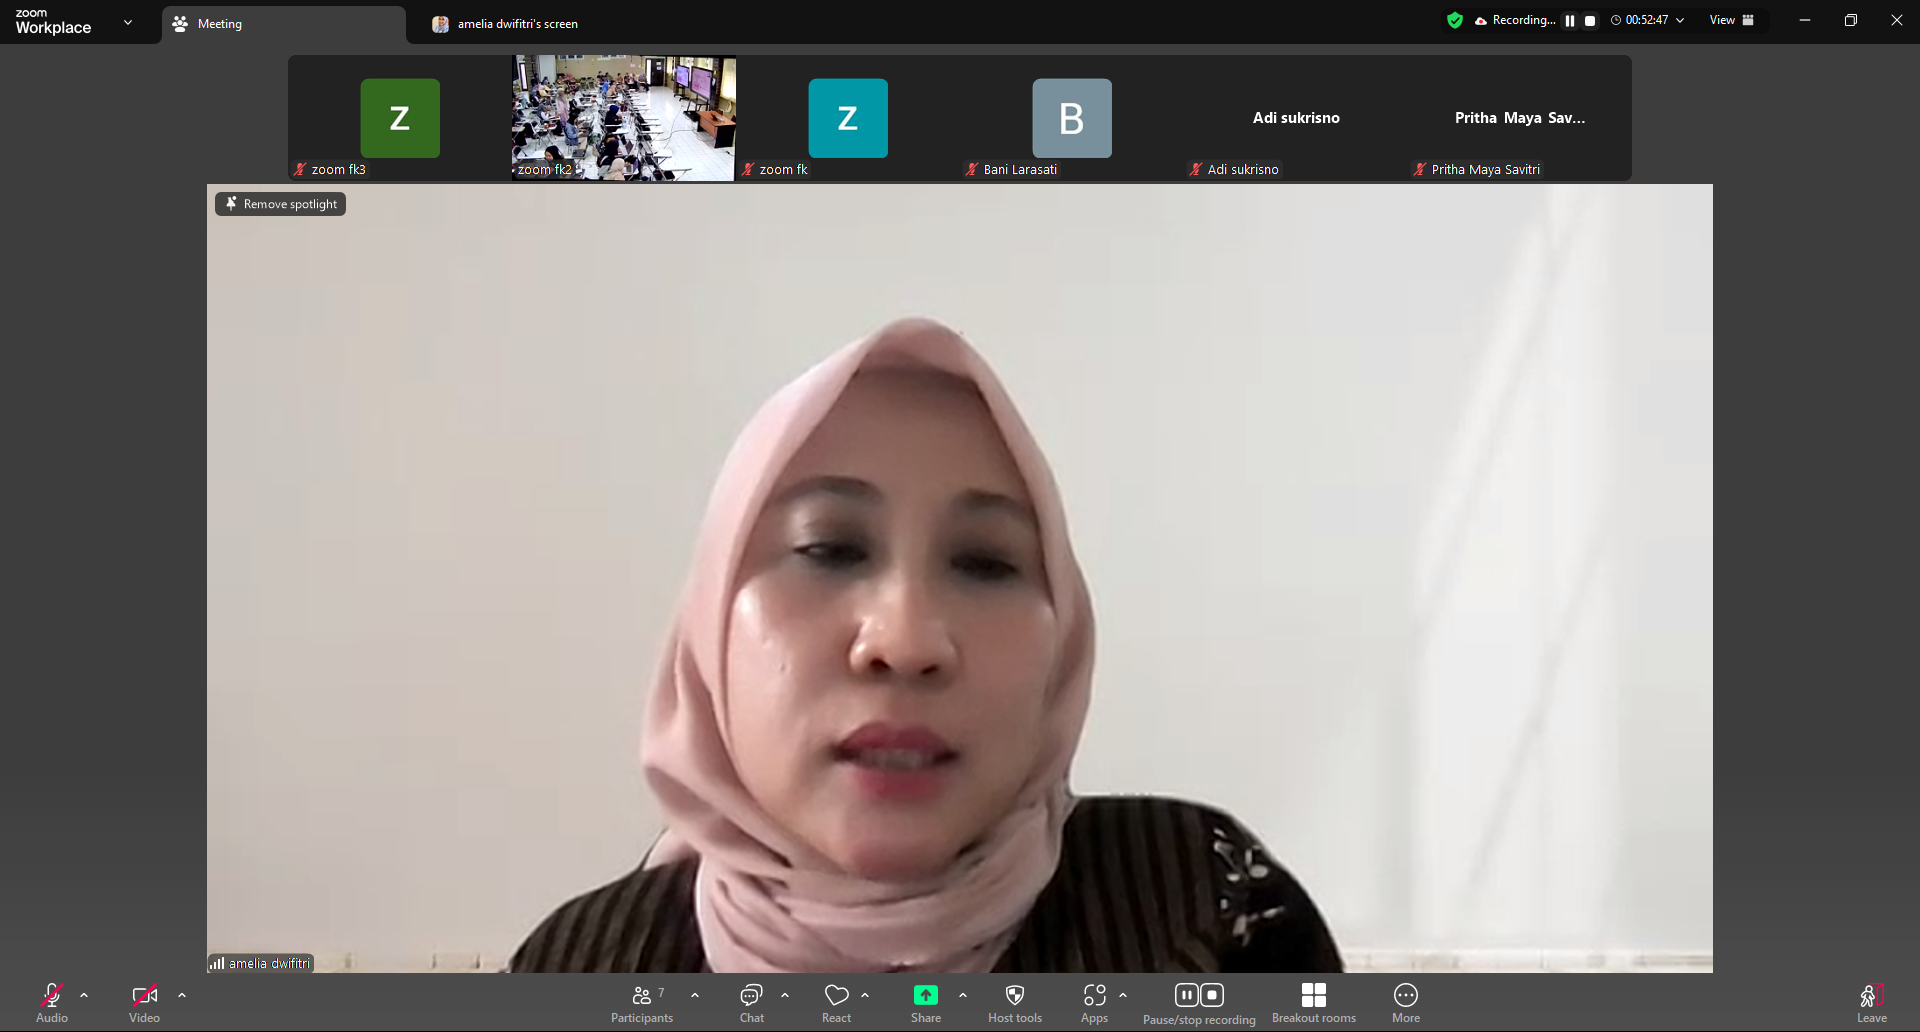Stop recording from the top bar
This screenshot has height=1032, width=1920.
point(1590,20)
